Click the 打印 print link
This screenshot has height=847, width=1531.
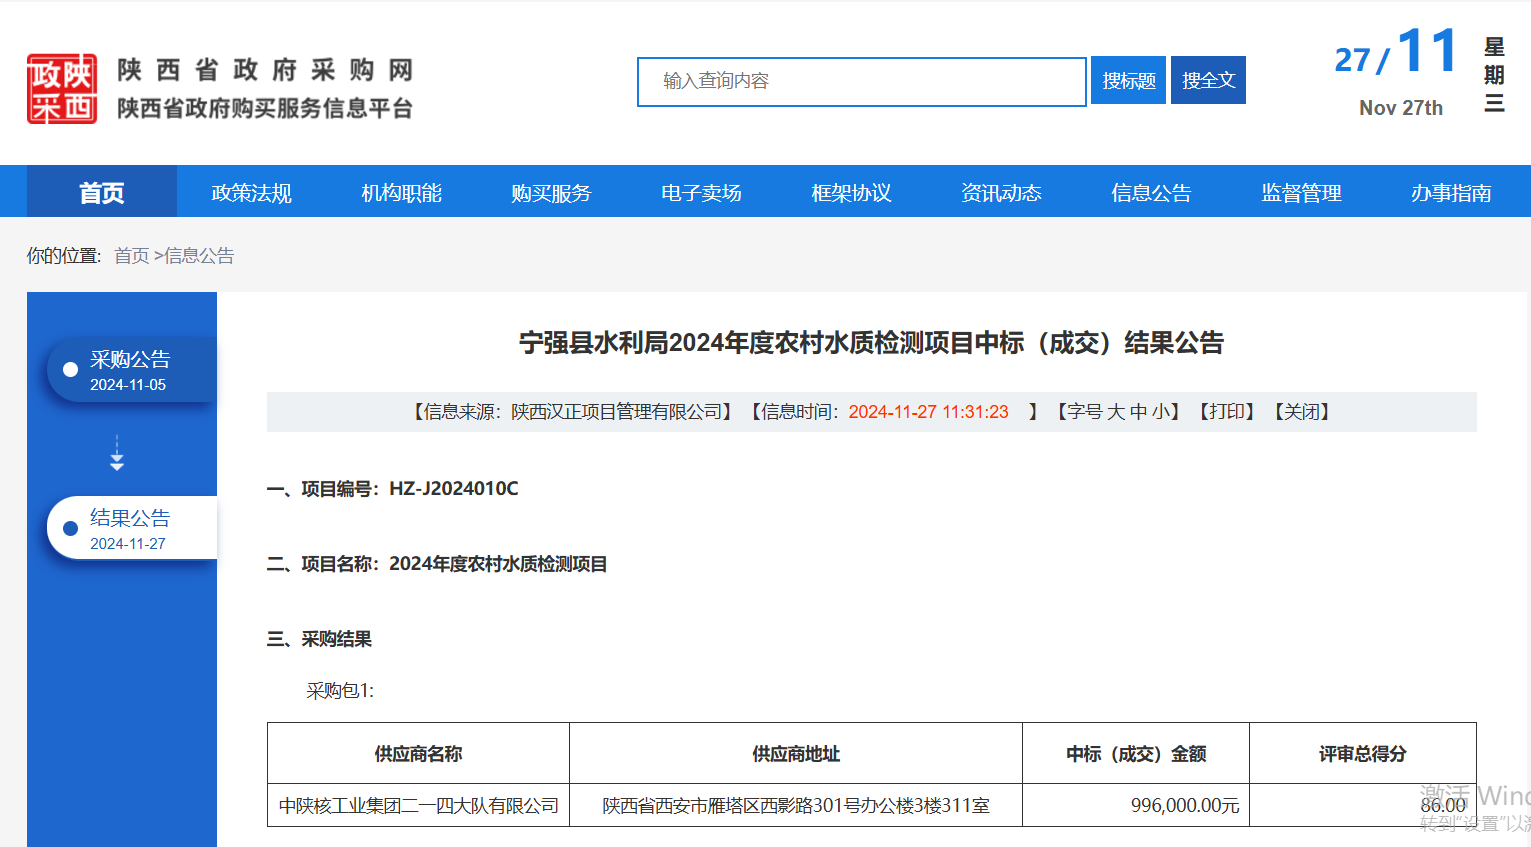[1226, 412]
